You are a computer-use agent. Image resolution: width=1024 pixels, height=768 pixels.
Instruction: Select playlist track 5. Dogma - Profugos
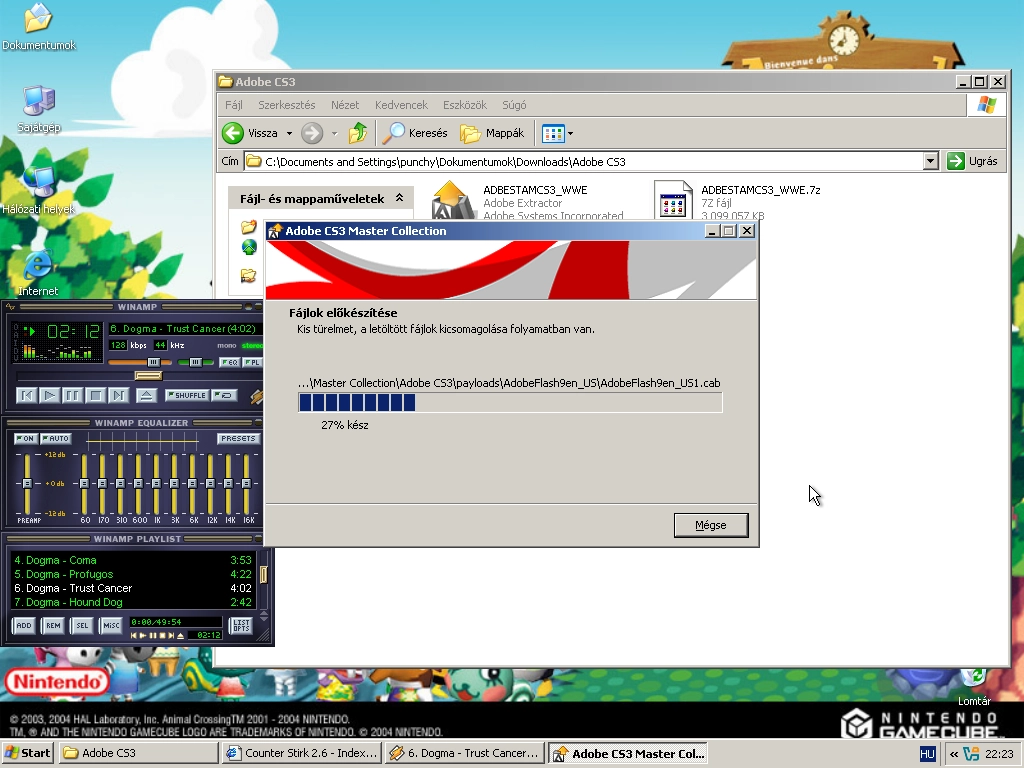(133, 574)
